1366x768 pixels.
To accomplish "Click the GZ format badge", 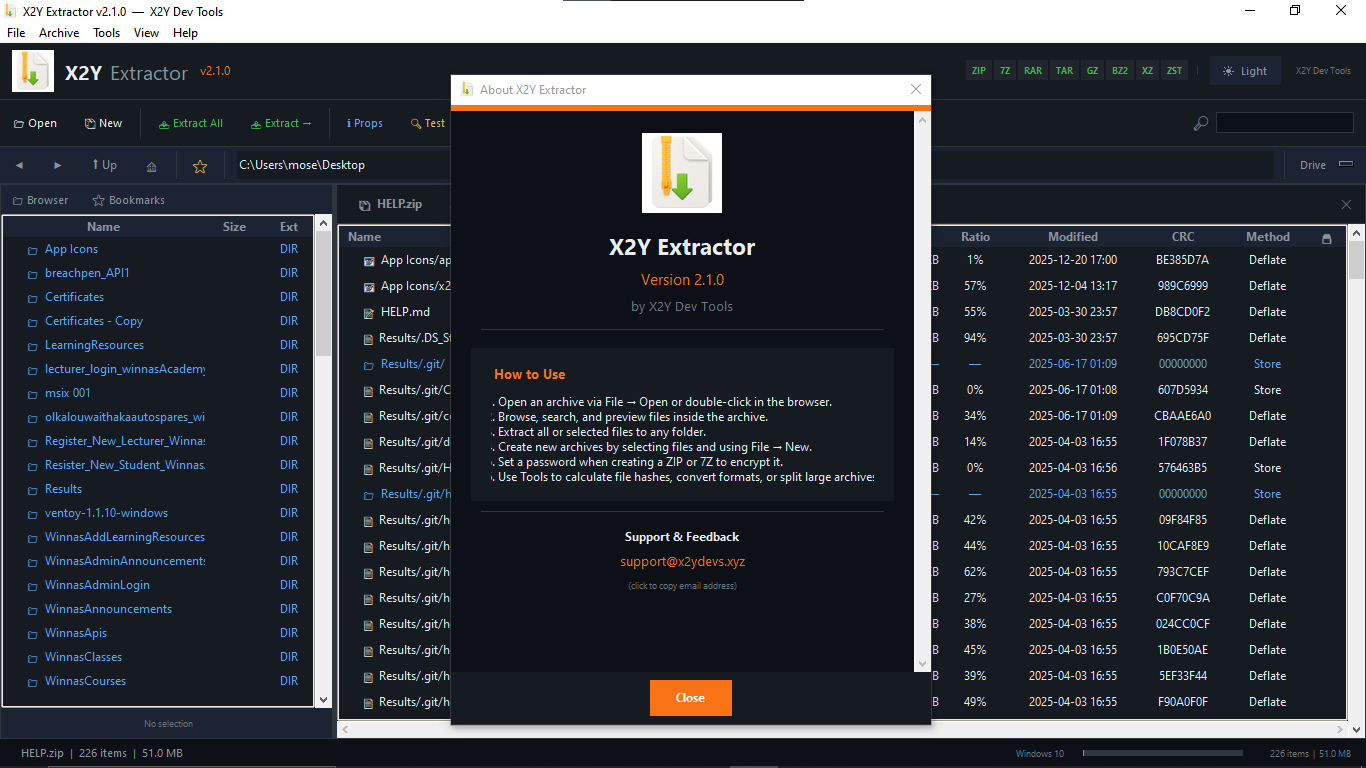I will 1093,71.
